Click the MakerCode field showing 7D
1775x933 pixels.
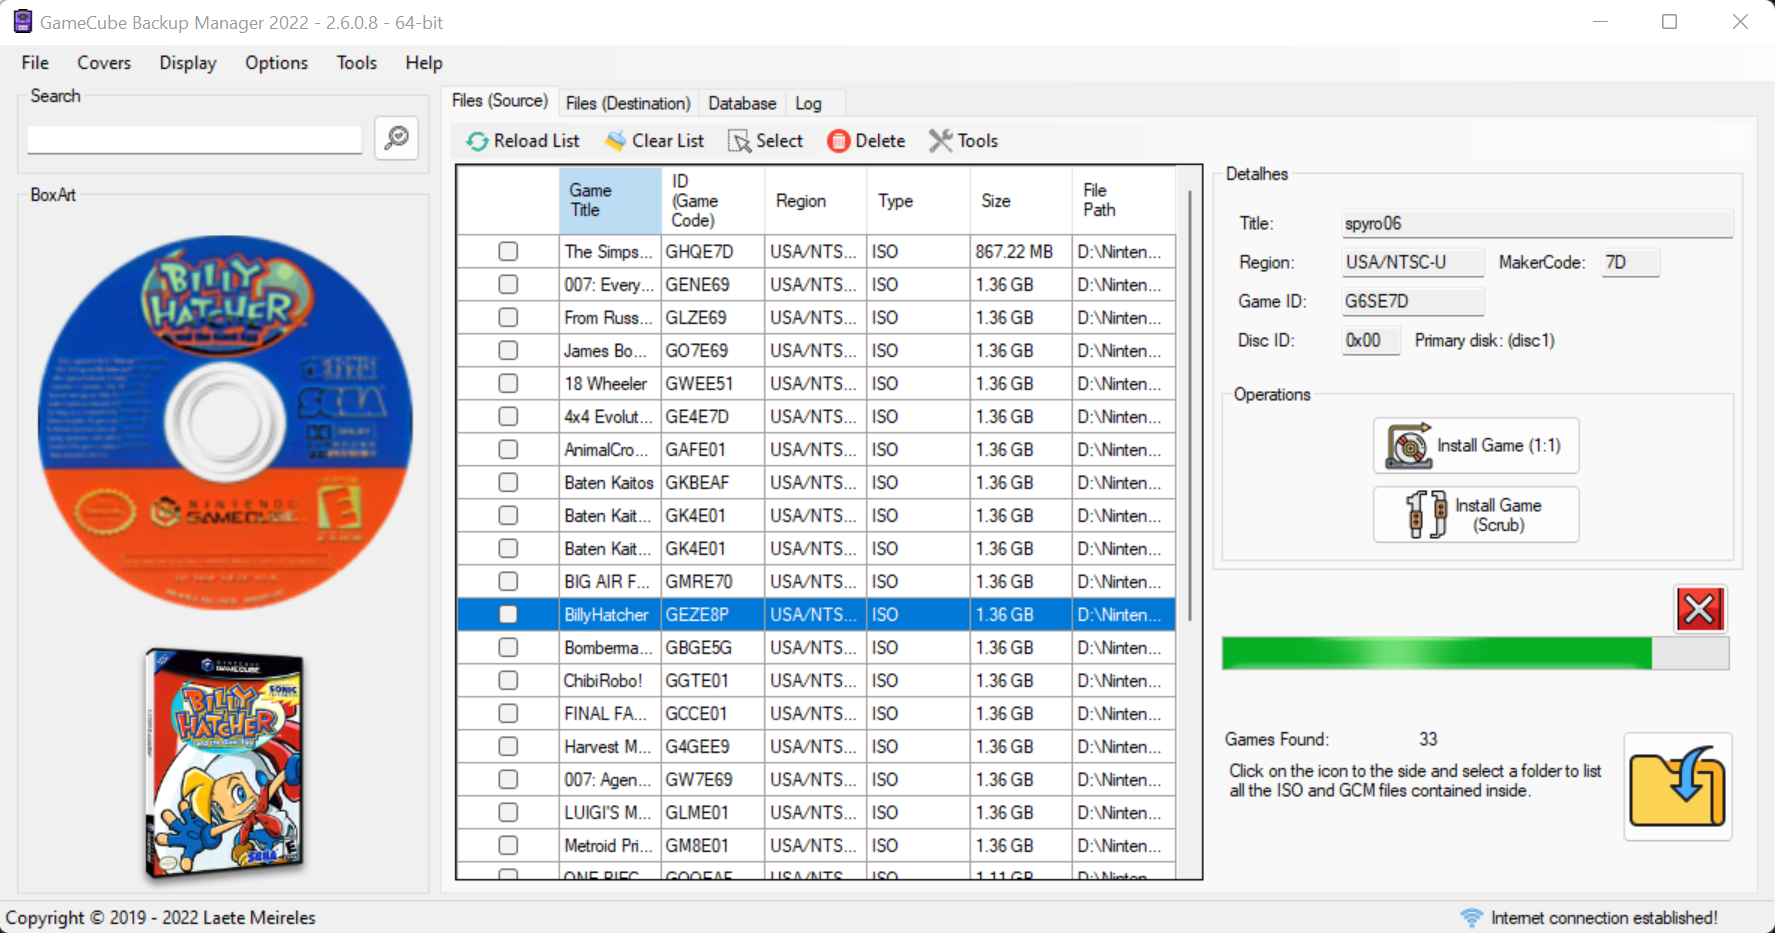pos(1630,262)
